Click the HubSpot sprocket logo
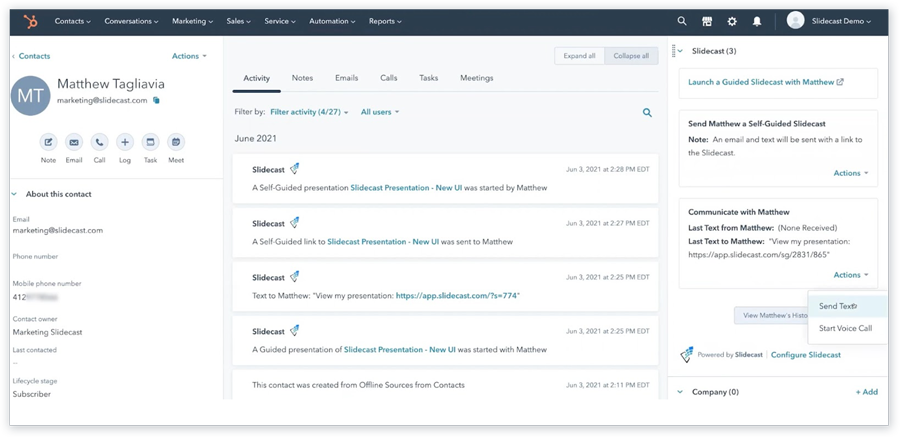 coord(30,22)
